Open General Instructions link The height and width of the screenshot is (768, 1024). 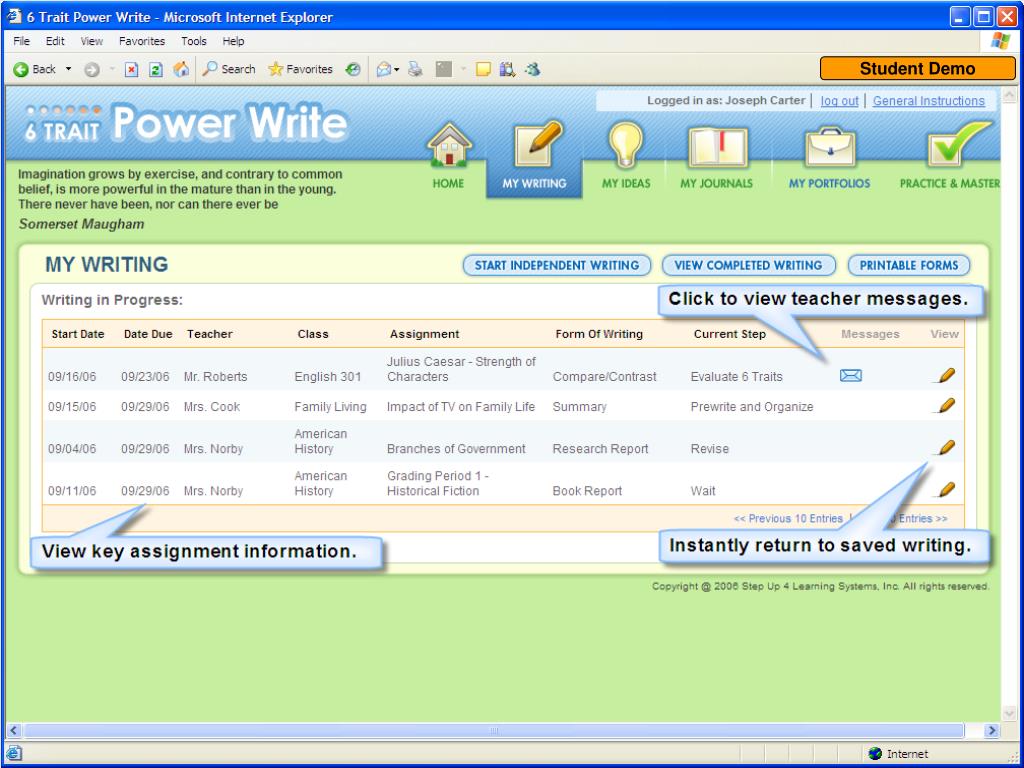click(929, 101)
